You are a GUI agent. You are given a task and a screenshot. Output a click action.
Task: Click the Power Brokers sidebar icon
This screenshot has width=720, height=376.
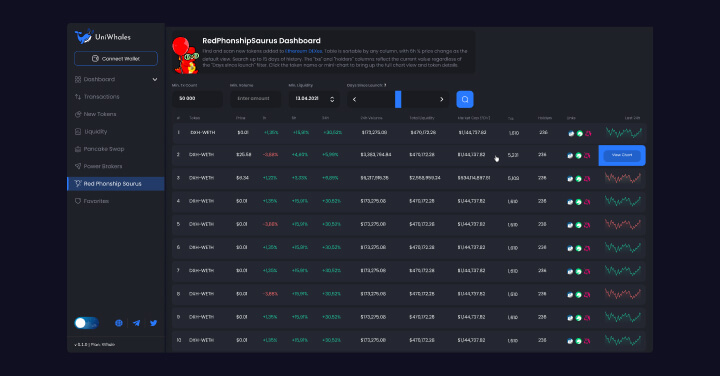coord(78,167)
